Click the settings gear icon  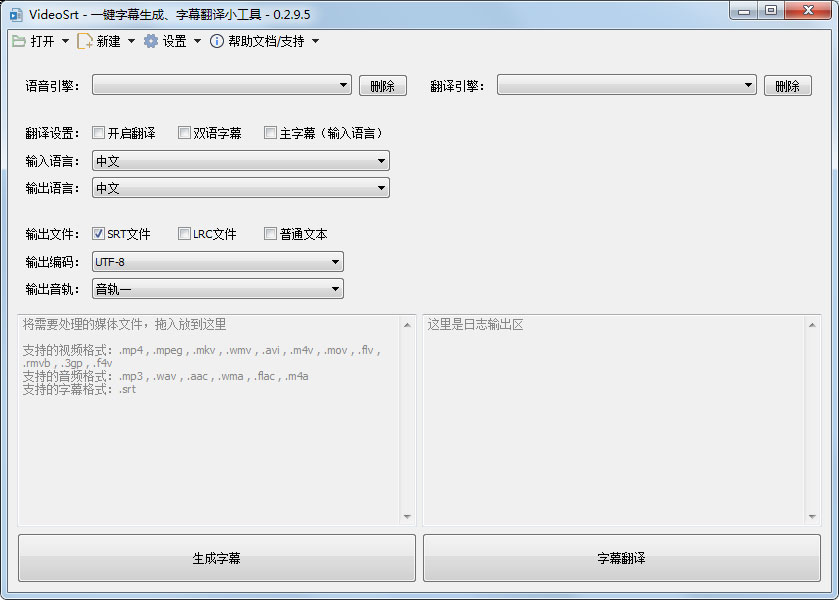coord(151,41)
